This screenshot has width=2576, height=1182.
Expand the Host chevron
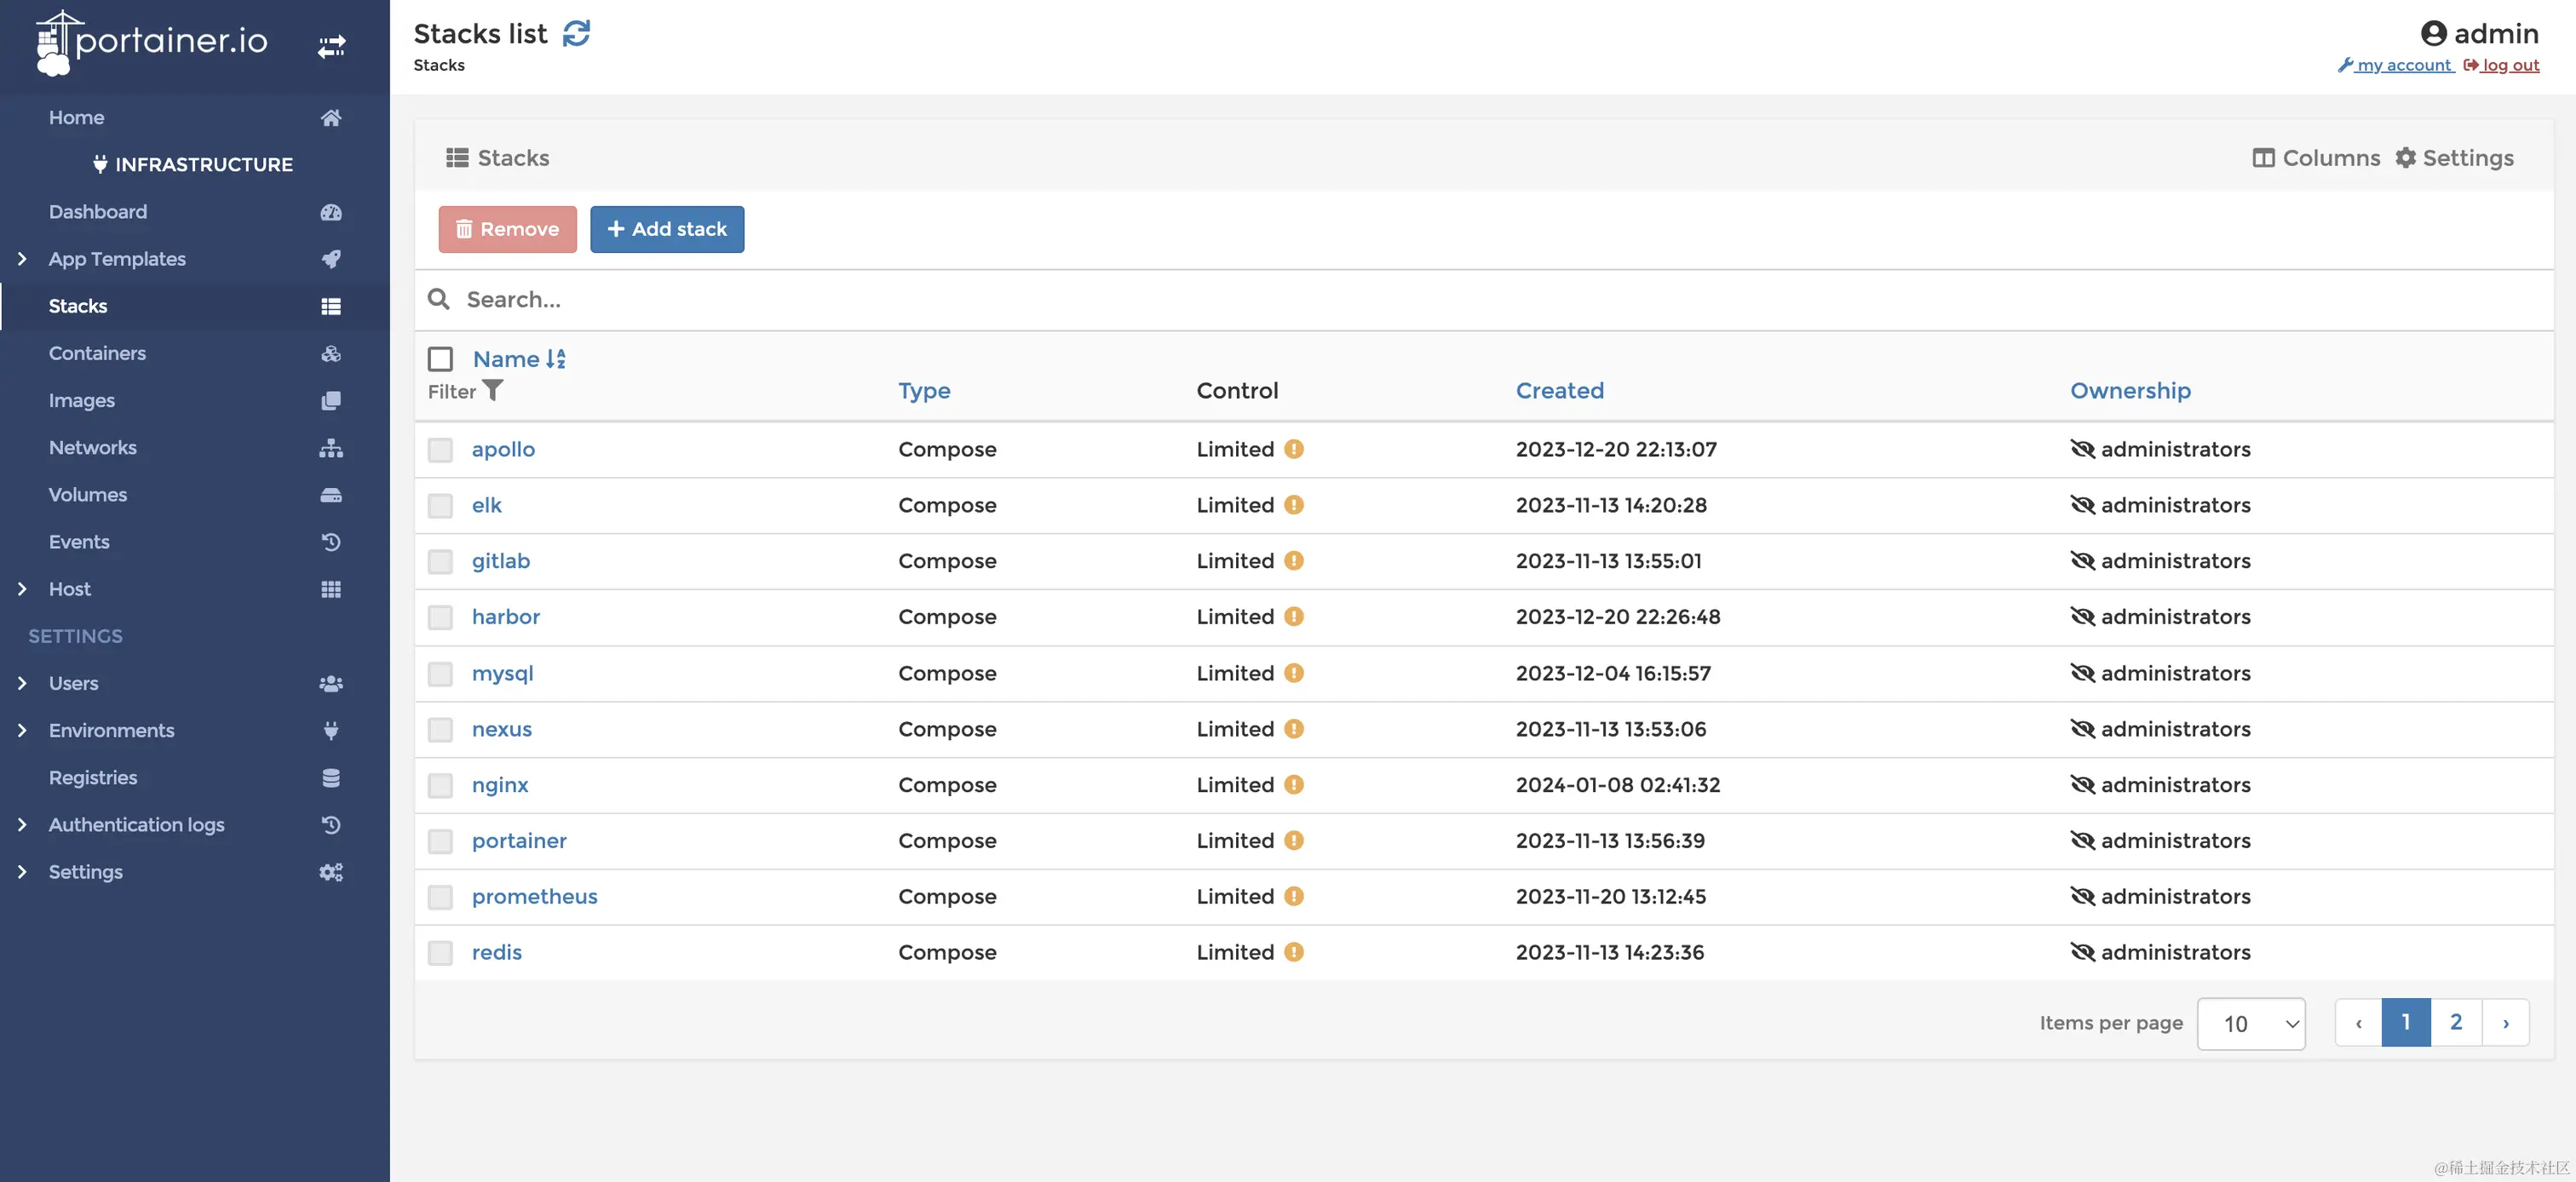pos(22,589)
